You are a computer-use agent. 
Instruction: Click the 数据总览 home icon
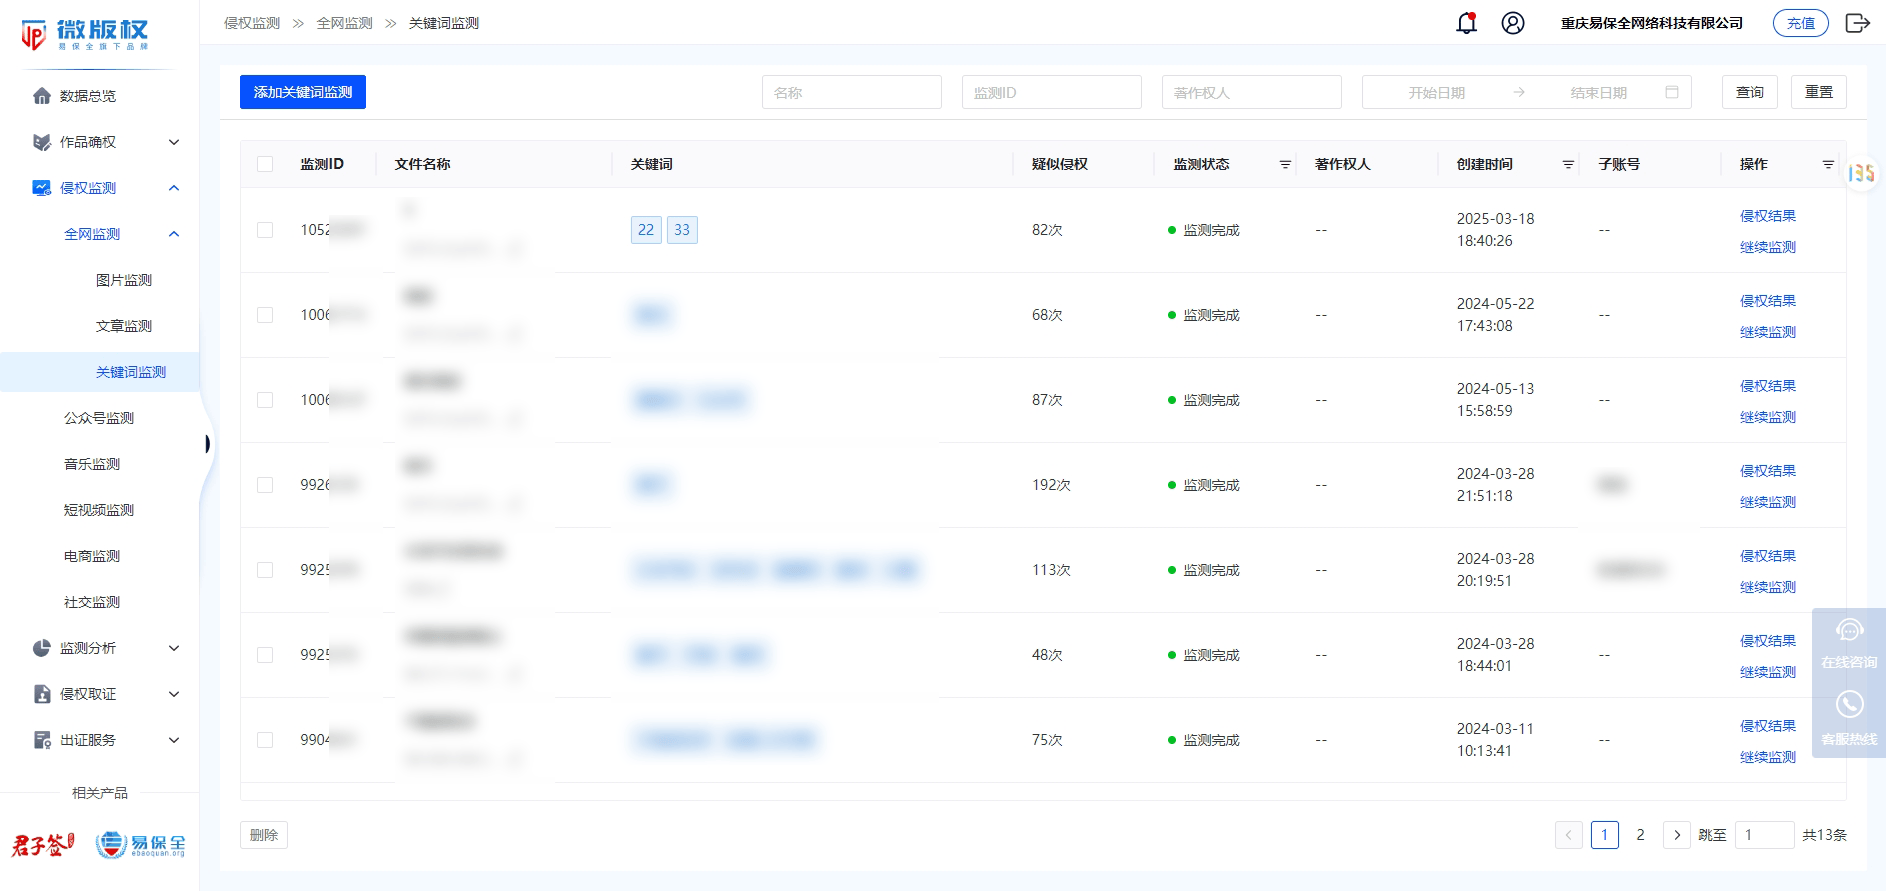pyautogui.click(x=42, y=96)
